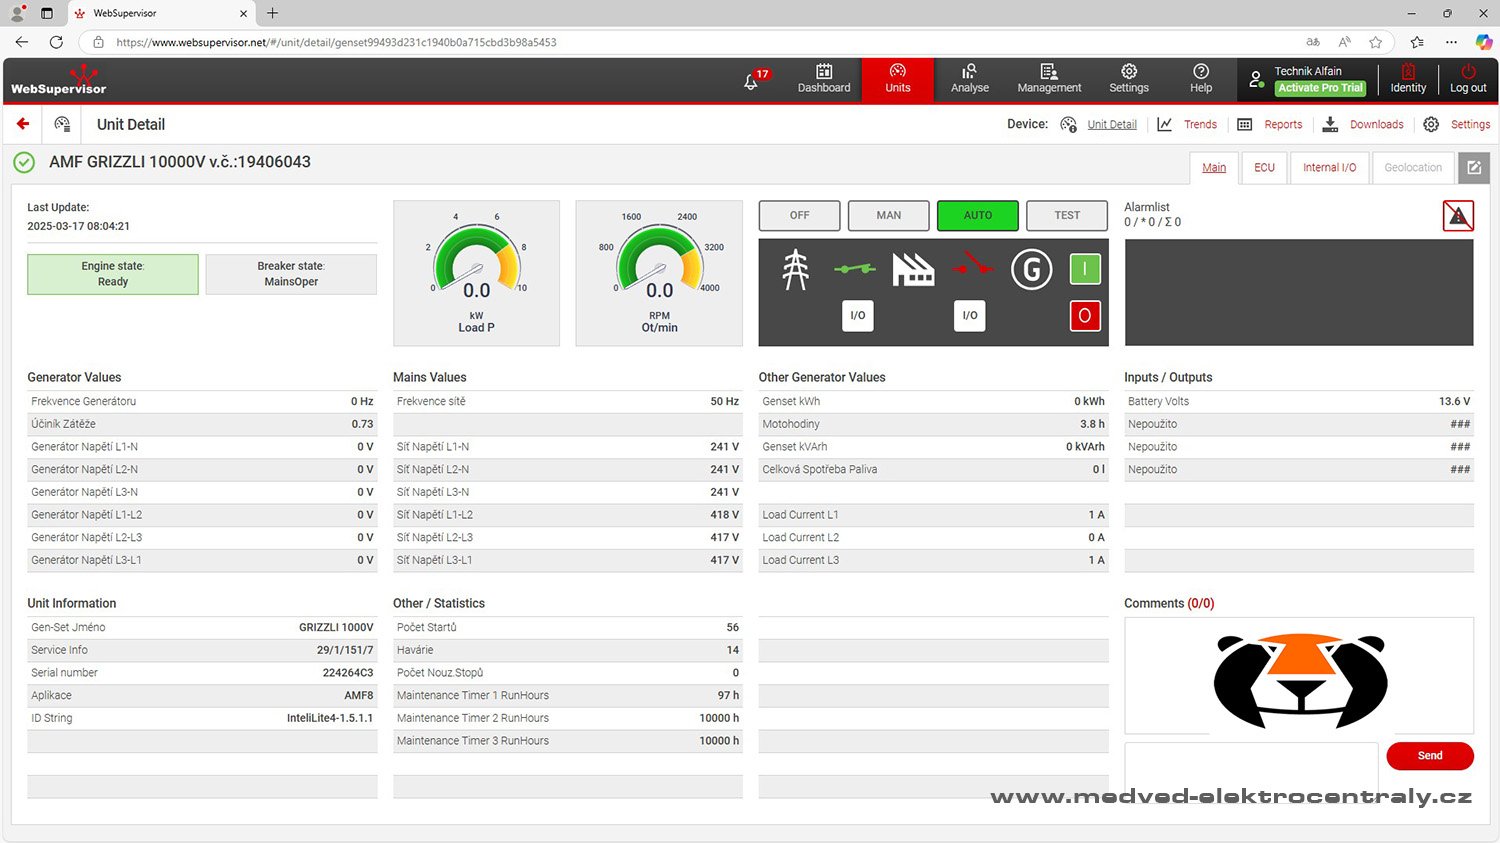Open the Trends link
This screenshot has width=1500, height=843.
point(1199,125)
